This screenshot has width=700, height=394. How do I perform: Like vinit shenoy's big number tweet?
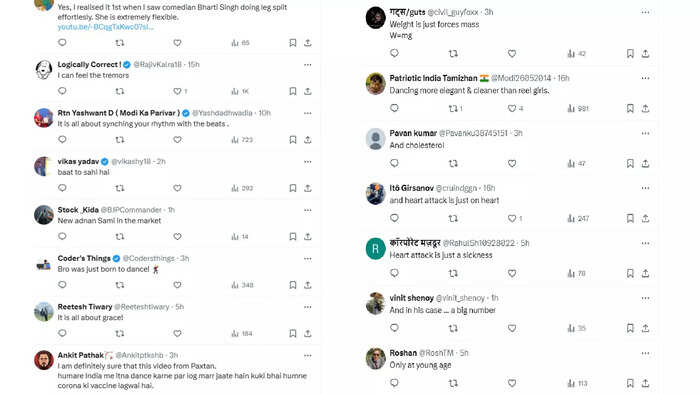point(512,328)
